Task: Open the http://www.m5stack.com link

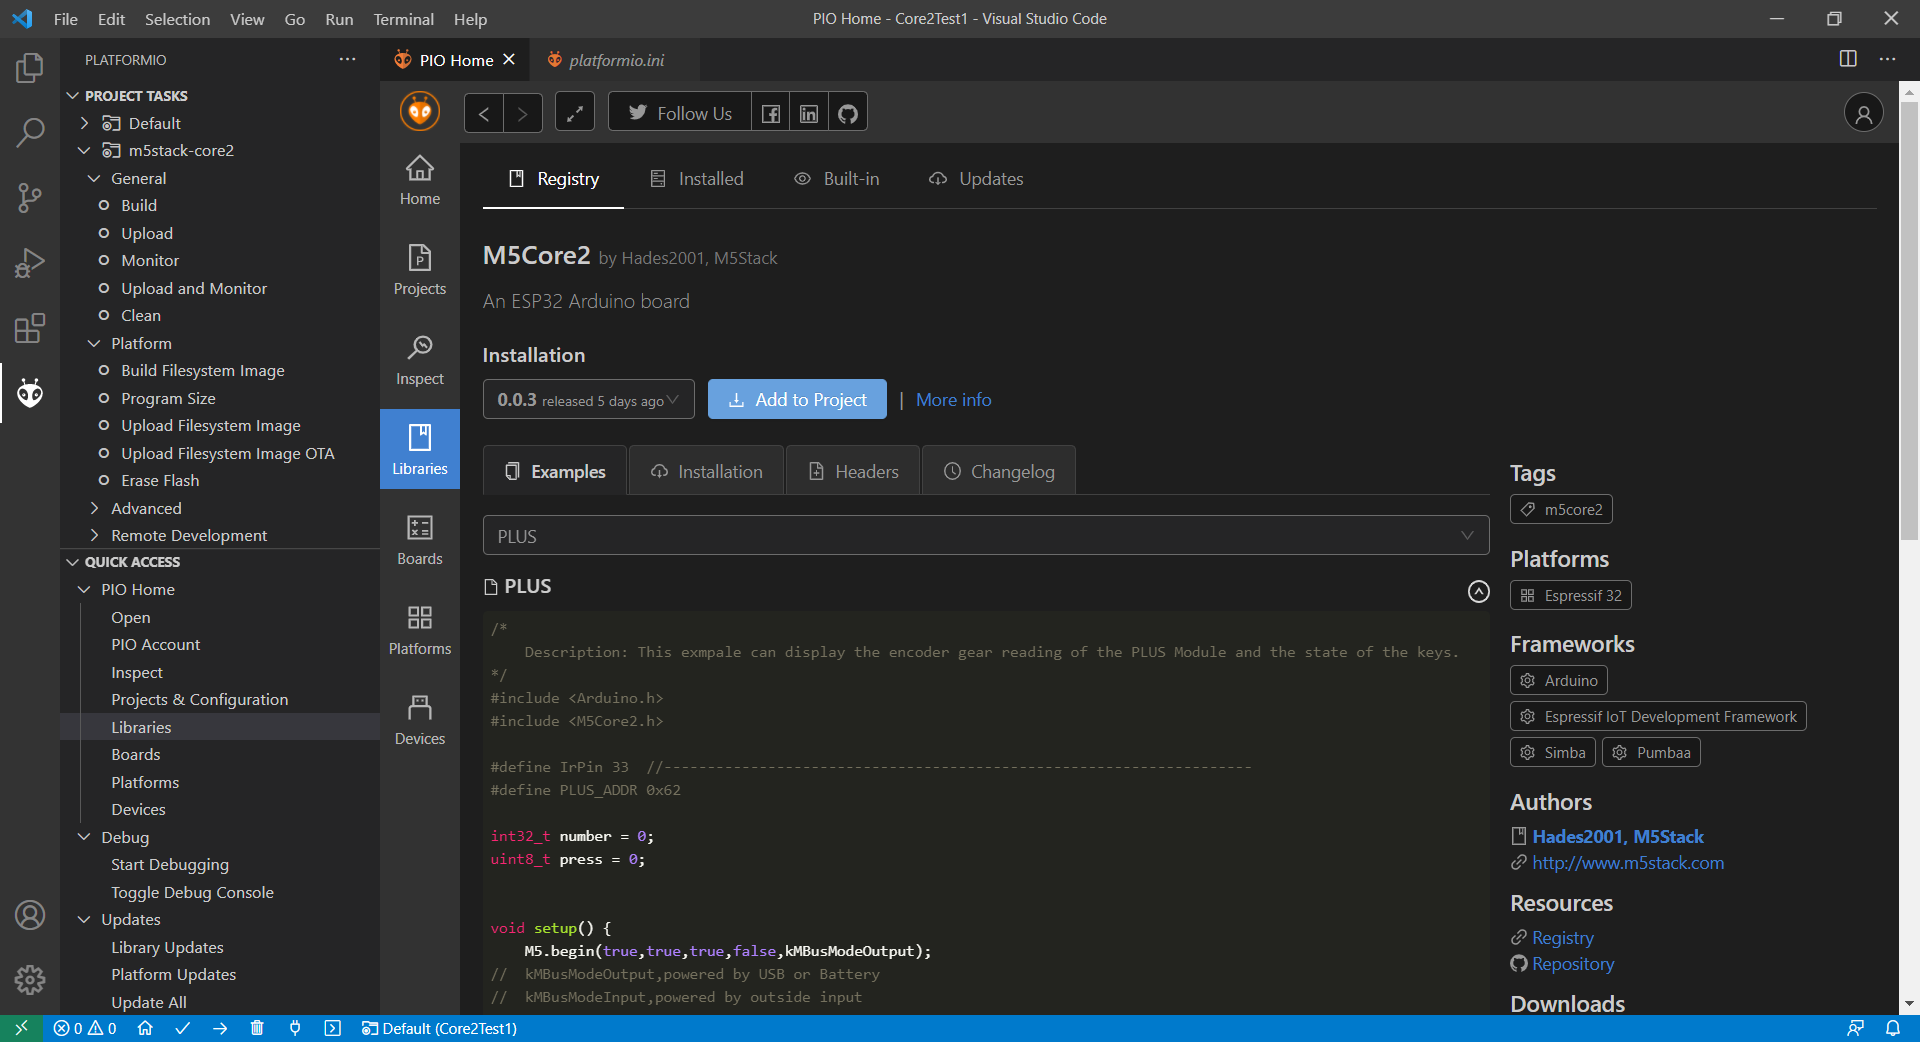Action: (1628, 863)
